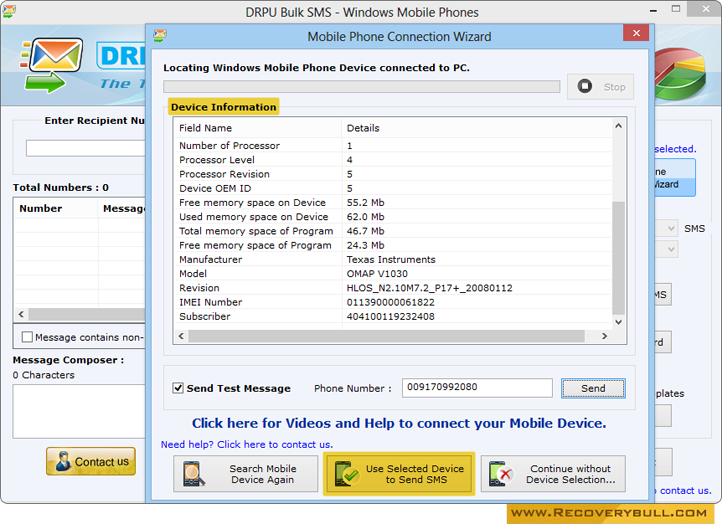Click device list scroll up arrow
Viewport: 722px width, 524px height.
coord(618,126)
